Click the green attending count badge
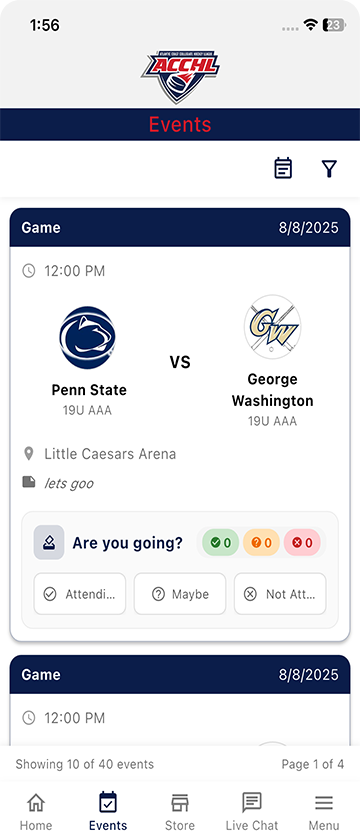Viewport: 360px width, 836px height. click(x=221, y=543)
